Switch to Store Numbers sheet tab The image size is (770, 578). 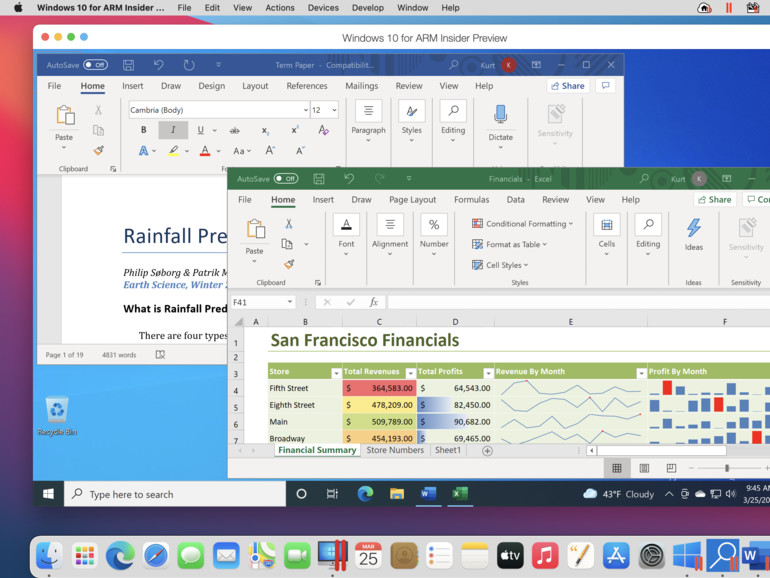(x=395, y=450)
